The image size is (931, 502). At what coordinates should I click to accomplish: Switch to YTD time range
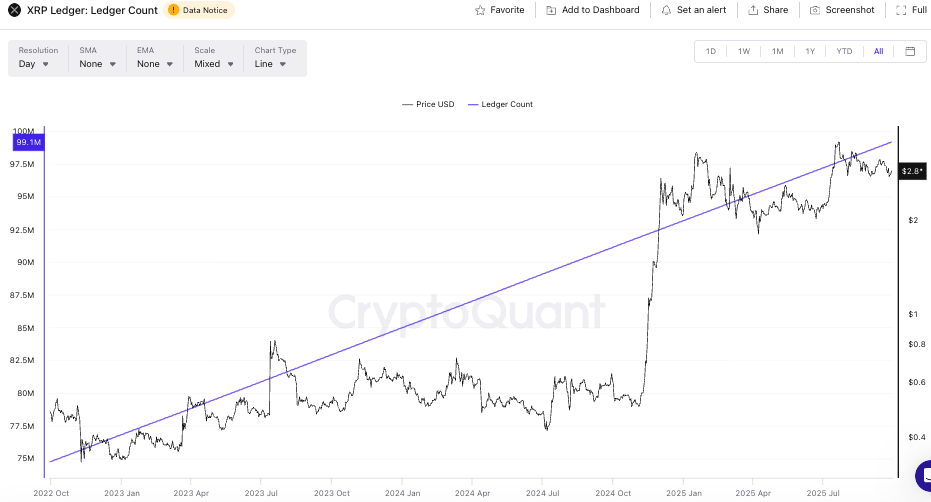[844, 51]
